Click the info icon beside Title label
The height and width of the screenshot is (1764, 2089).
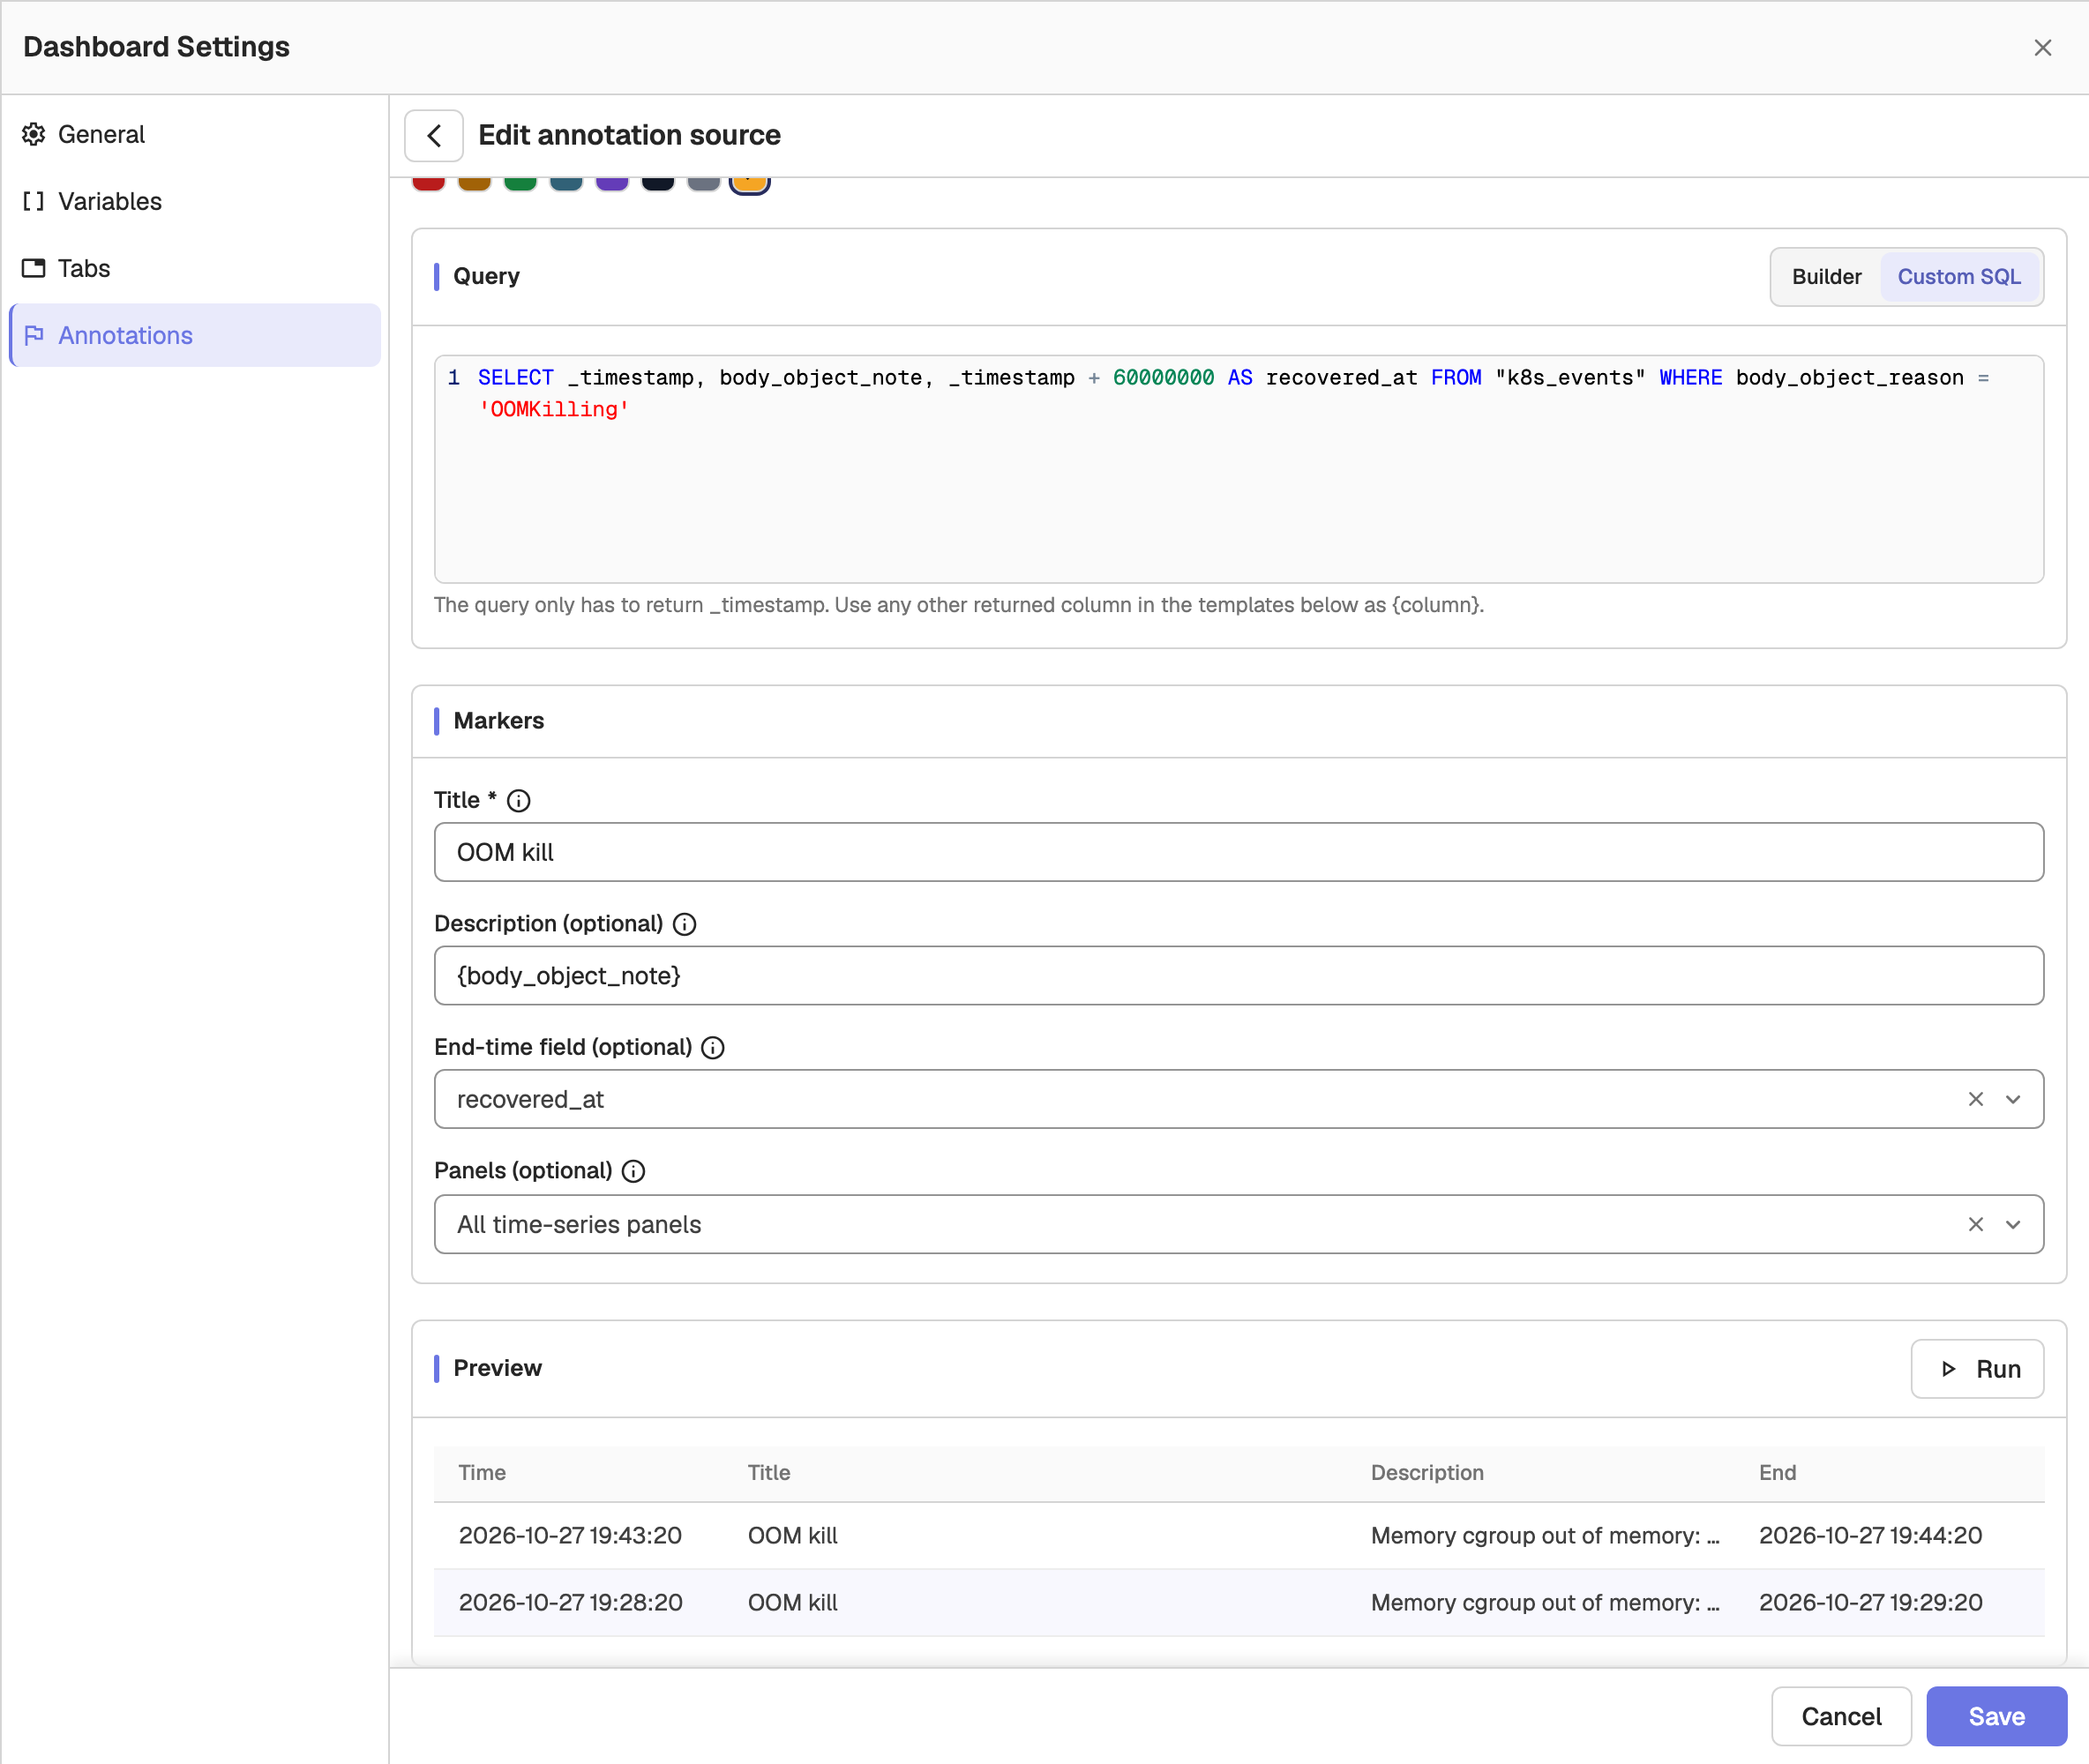tap(518, 800)
